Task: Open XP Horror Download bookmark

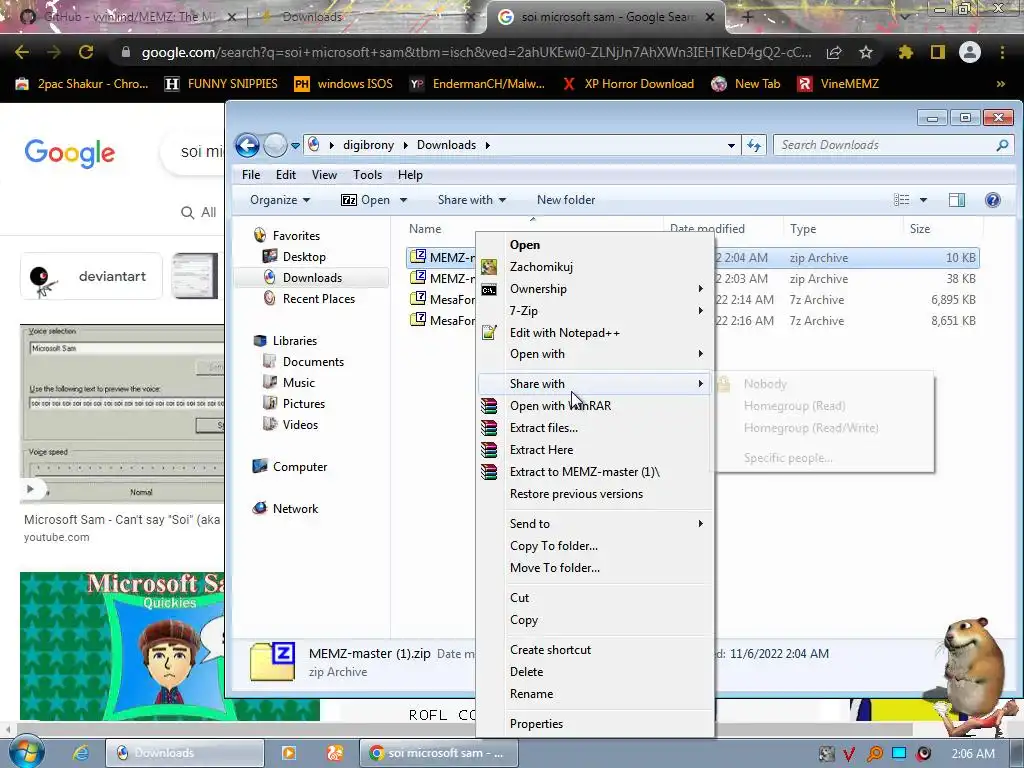Action: (628, 84)
